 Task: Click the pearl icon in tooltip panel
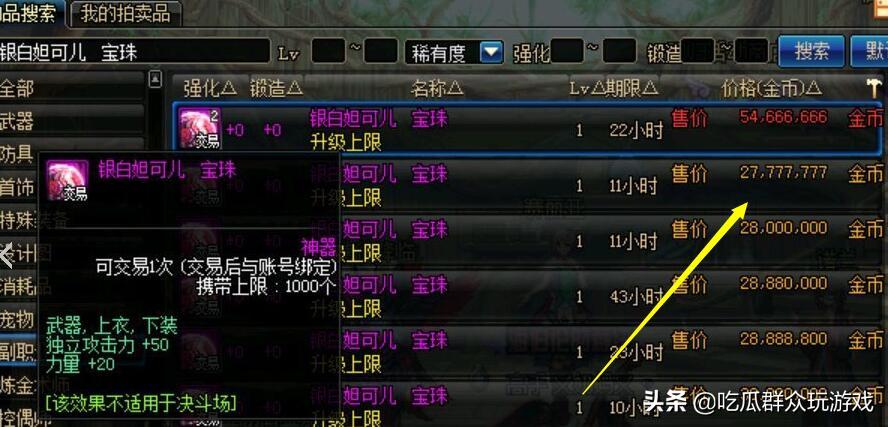pos(67,181)
